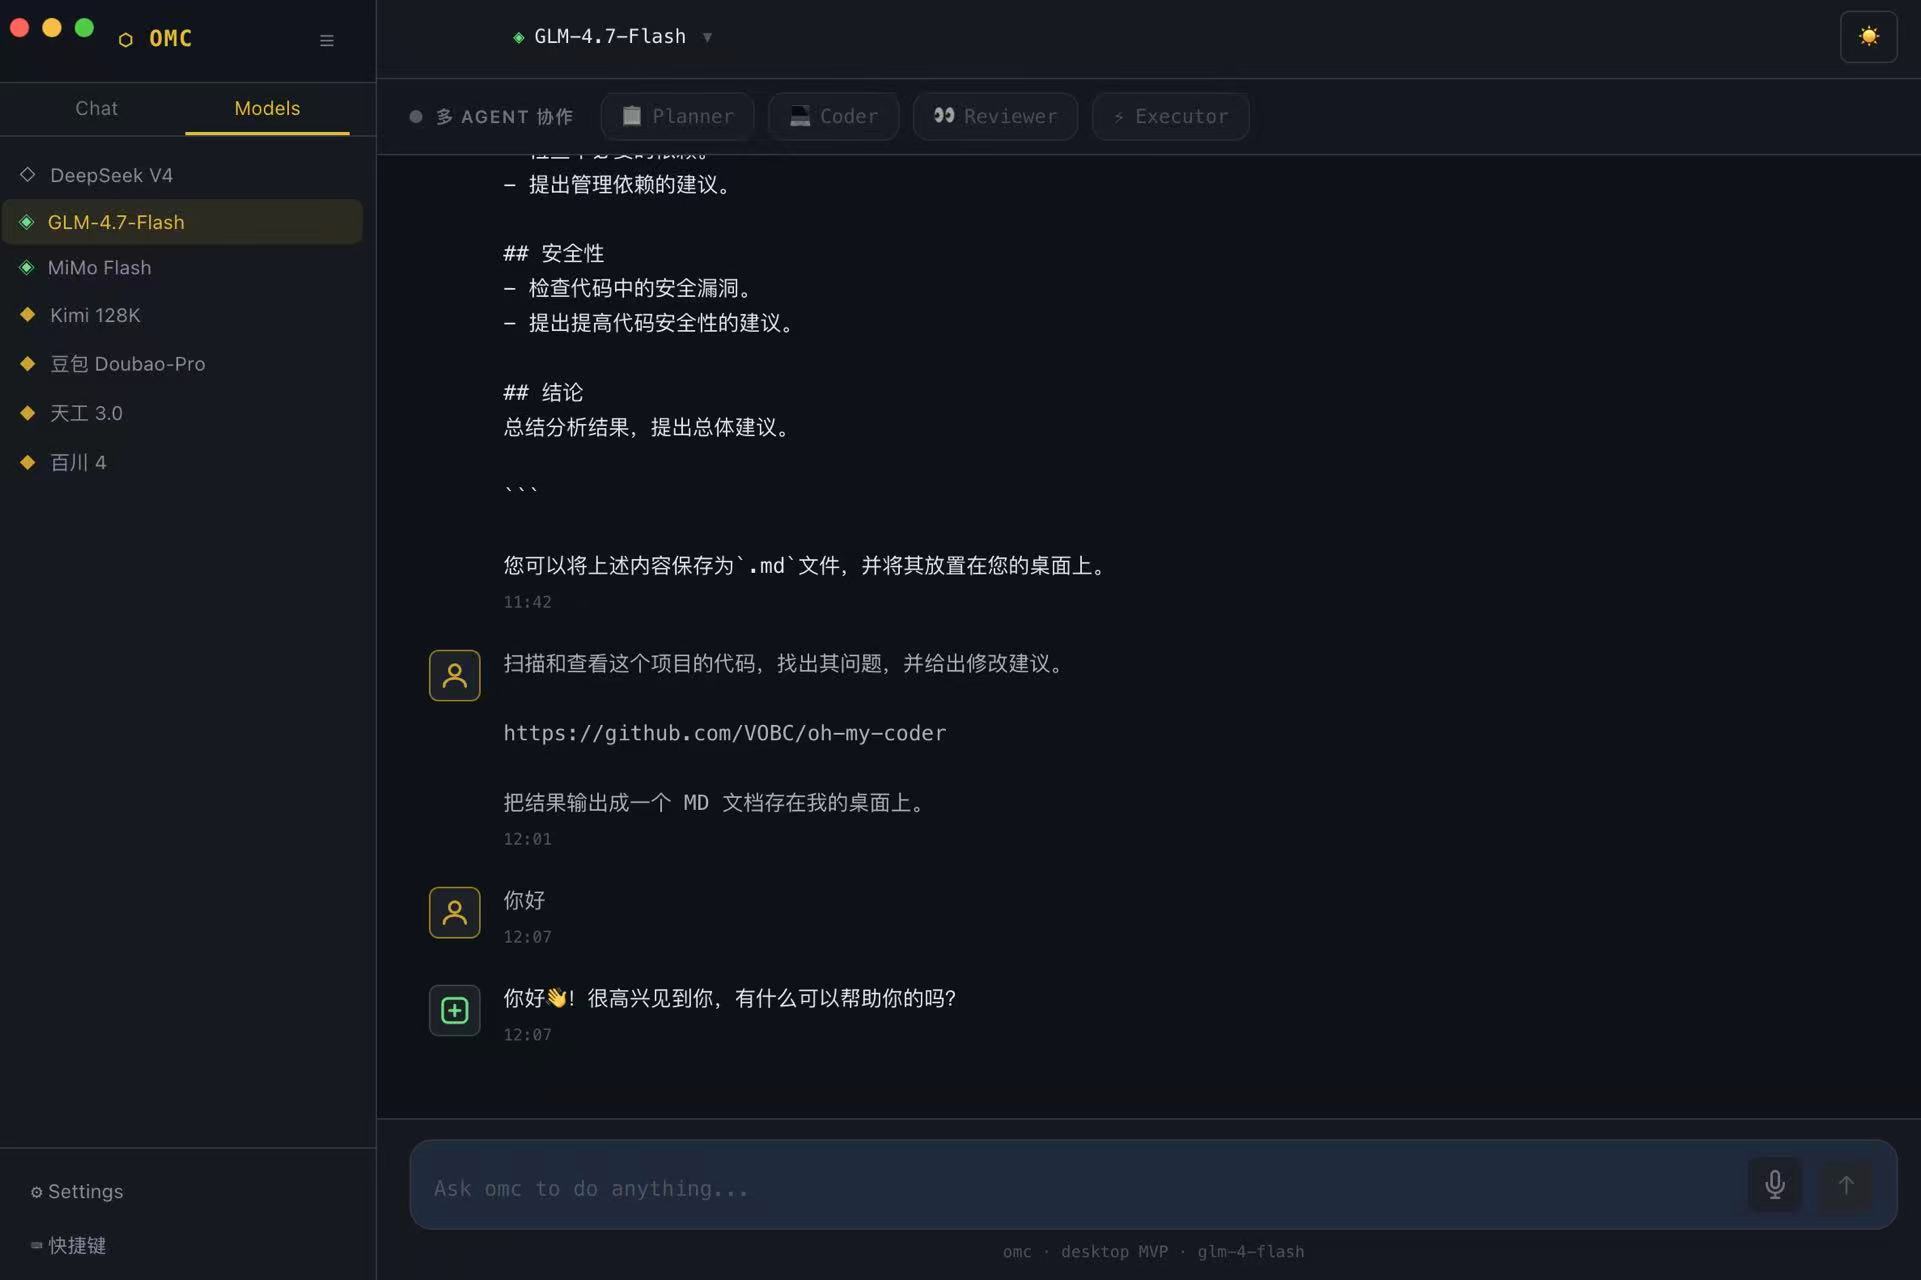The width and height of the screenshot is (1921, 1280).
Task: Switch to the Chat tab
Action: click(96, 108)
